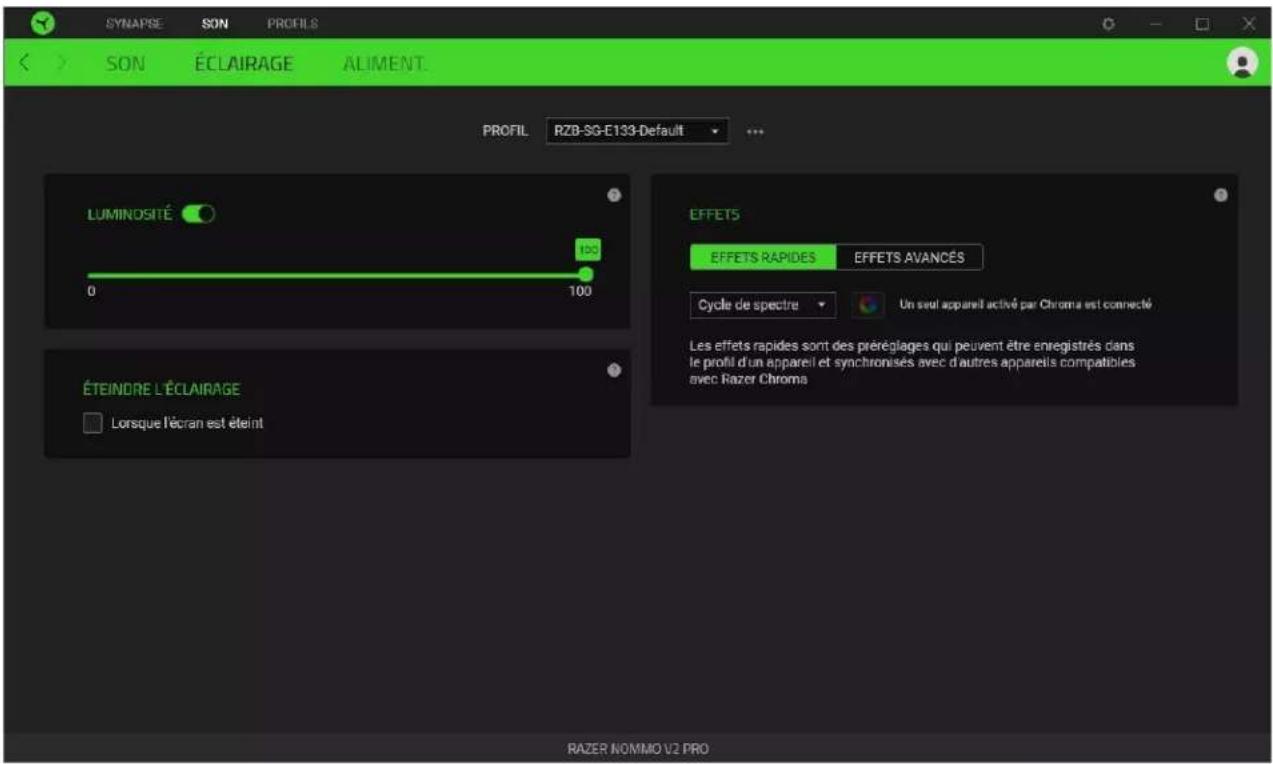Minimize the Razer Synapse window
Image resolution: width=1273 pixels, height=764 pixels.
tap(1155, 23)
